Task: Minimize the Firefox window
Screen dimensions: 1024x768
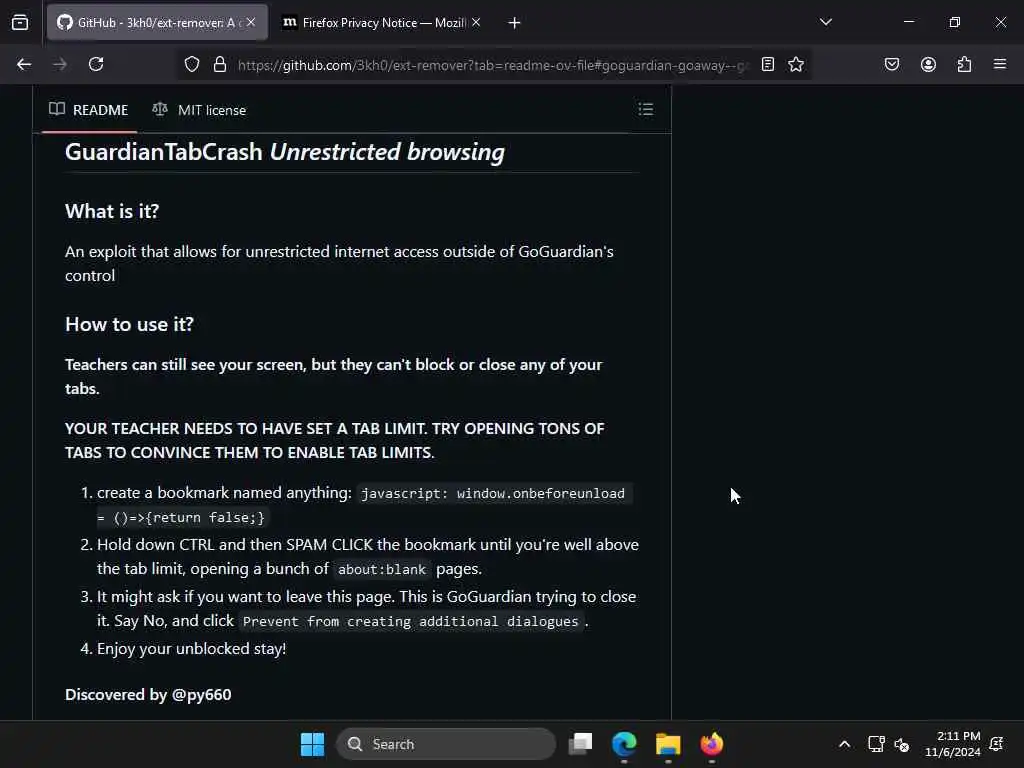Action: click(909, 22)
